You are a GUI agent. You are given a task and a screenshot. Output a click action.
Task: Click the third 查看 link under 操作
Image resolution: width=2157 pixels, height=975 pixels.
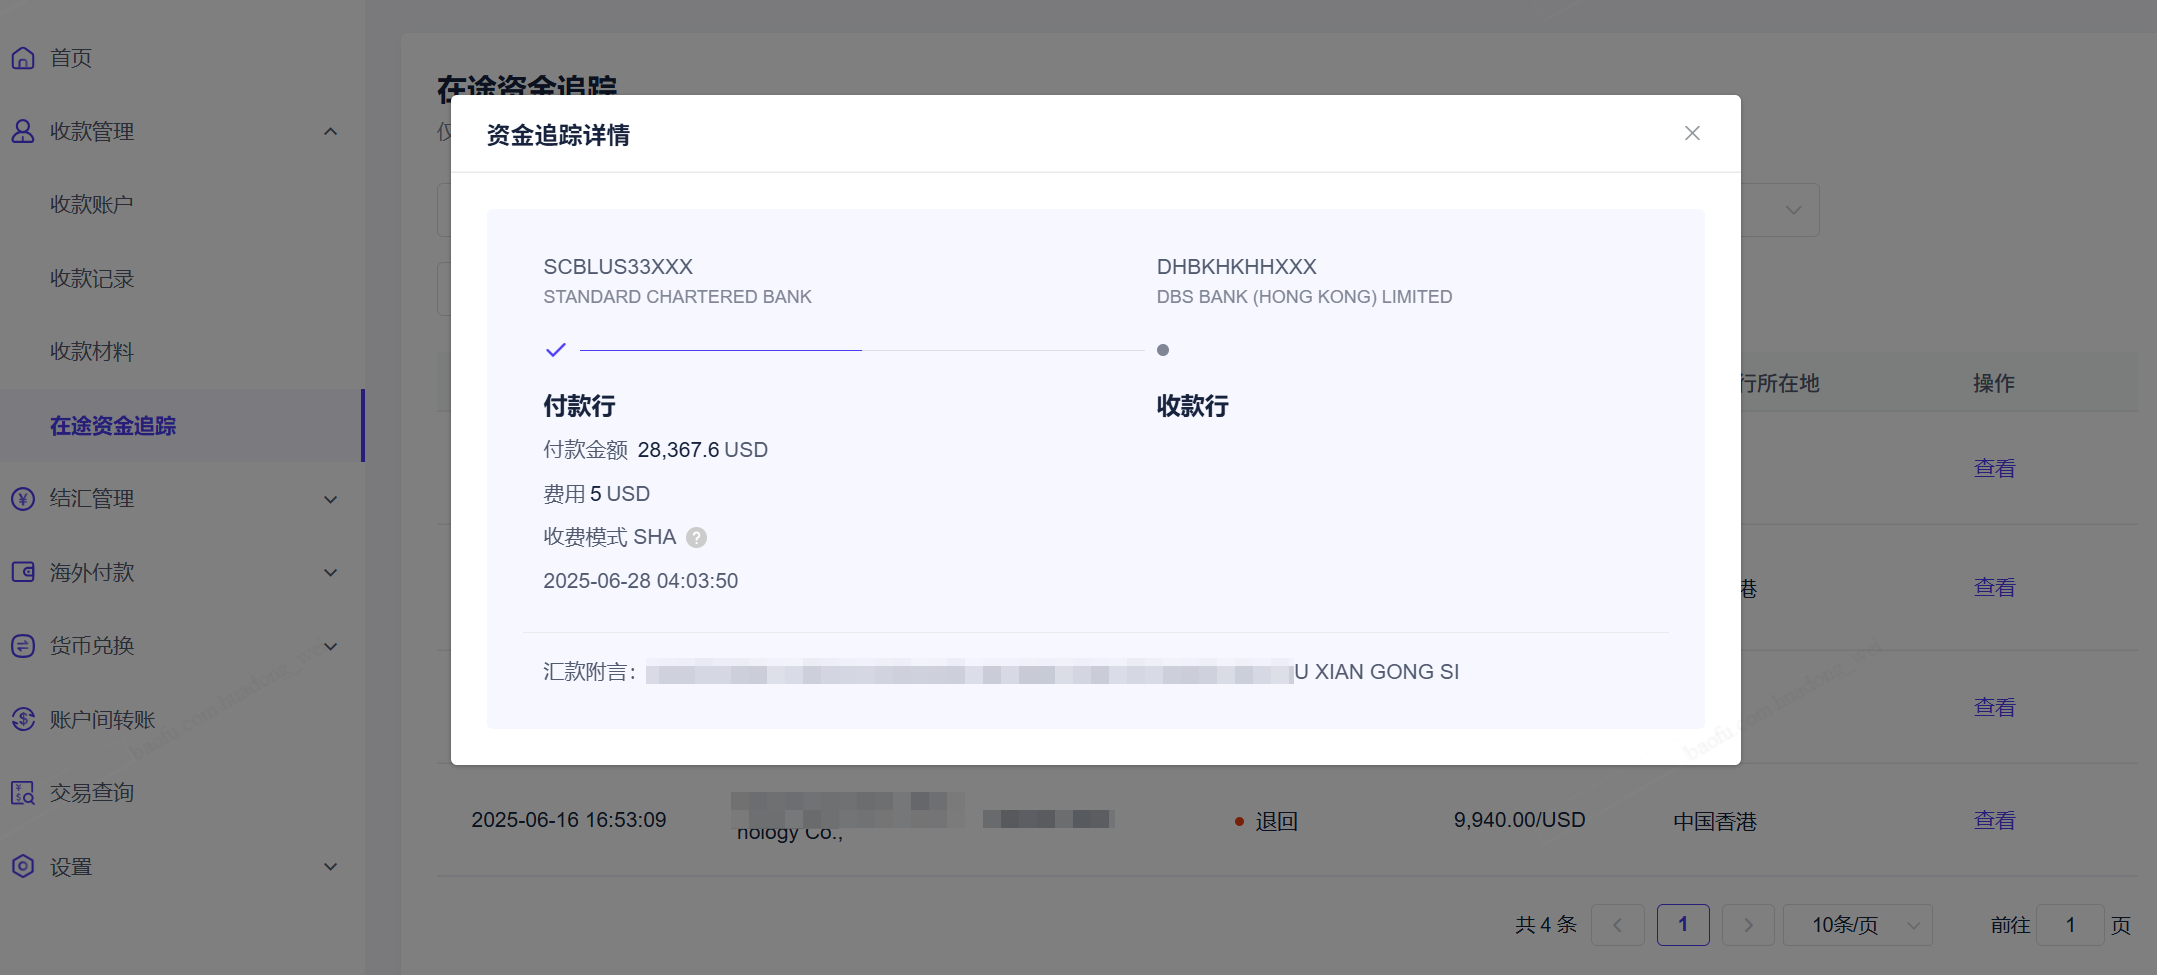(1994, 707)
